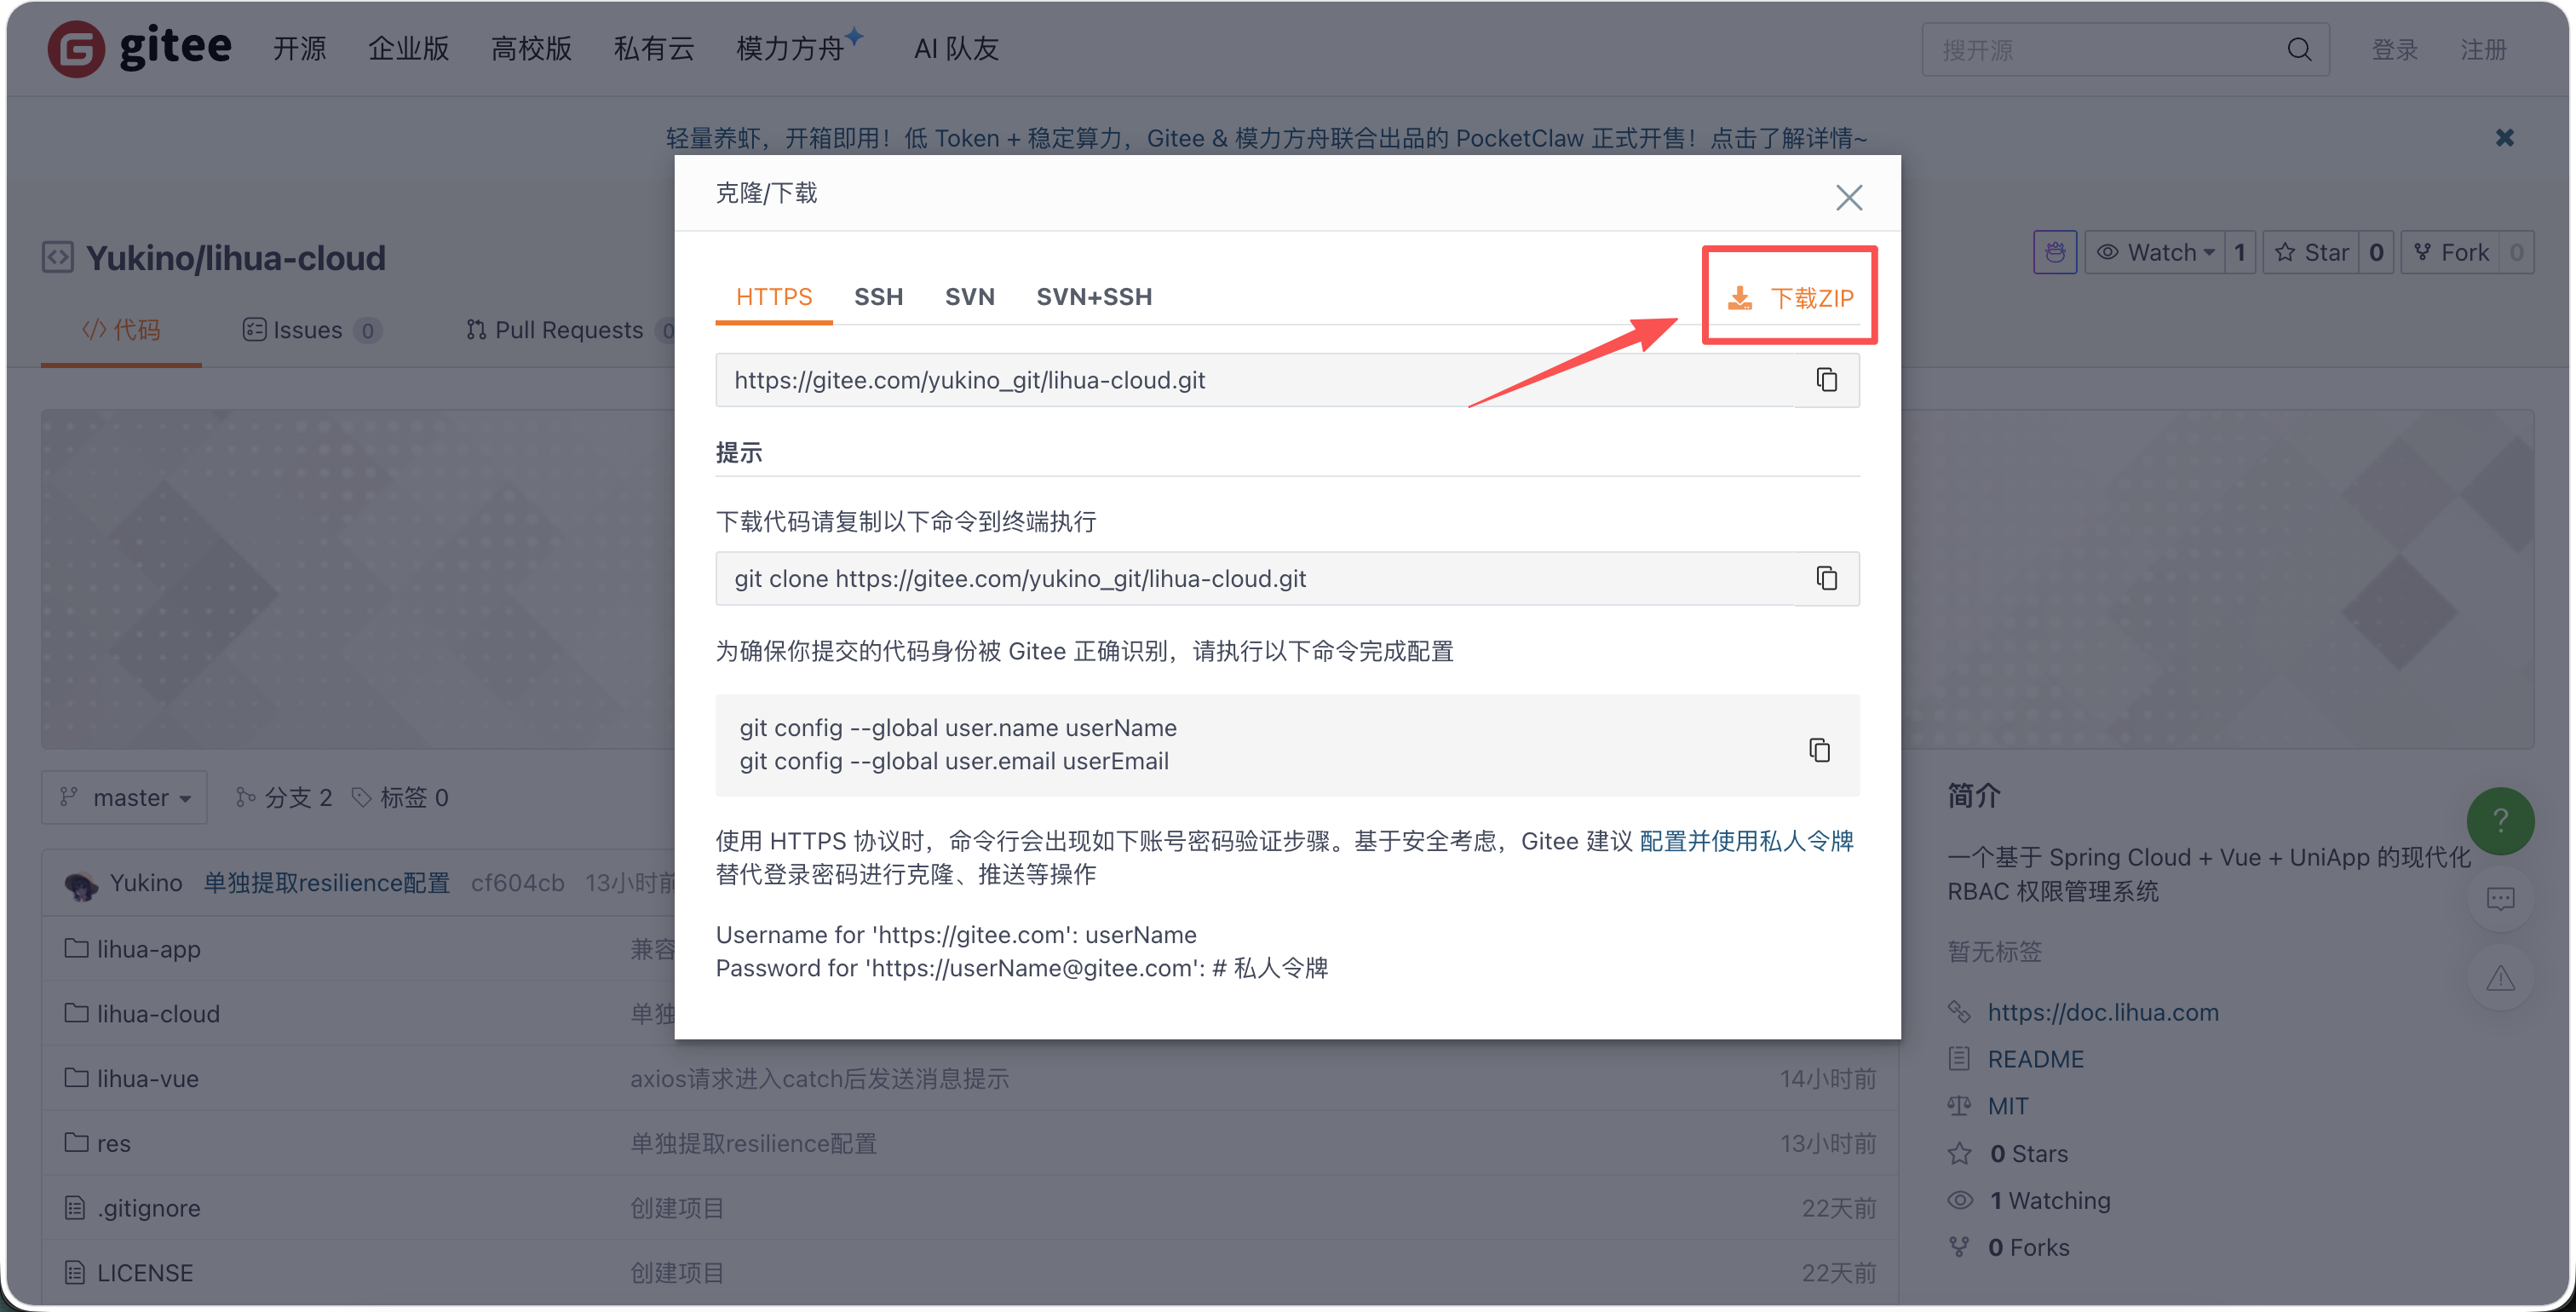Image resolution: width=2576 pixels, height=1312 pixels.
Task: Open the res folder
Action: coord(114,1143)
